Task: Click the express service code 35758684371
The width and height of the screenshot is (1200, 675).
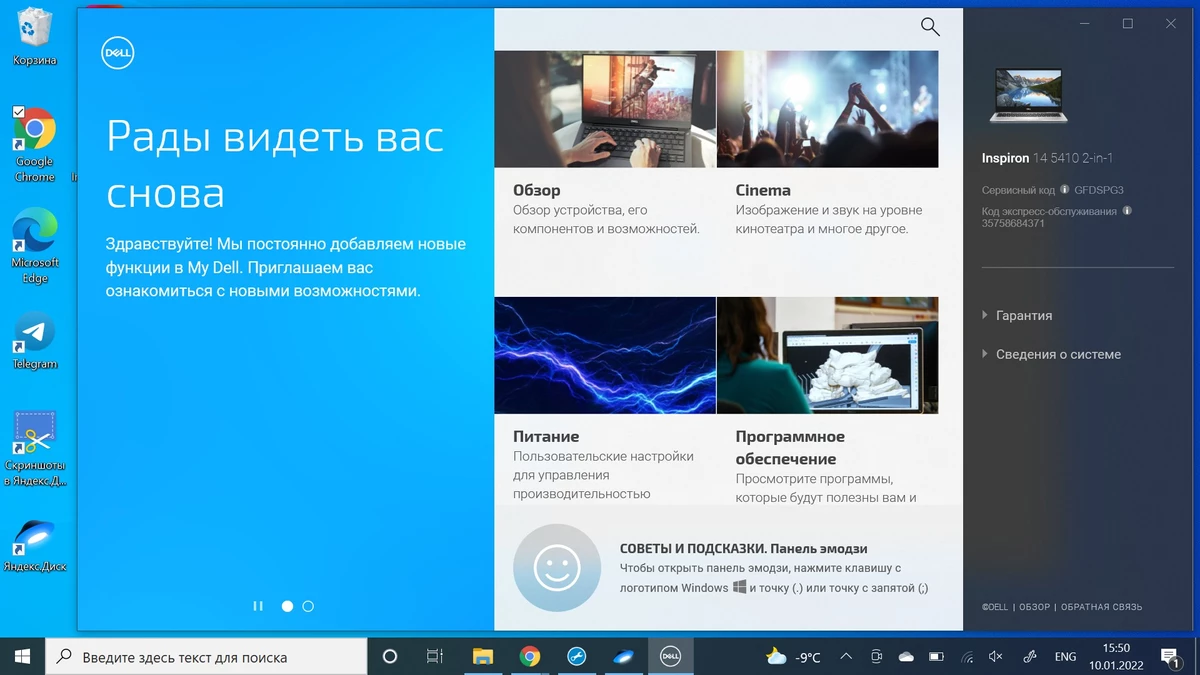Action: (1013, 223)
